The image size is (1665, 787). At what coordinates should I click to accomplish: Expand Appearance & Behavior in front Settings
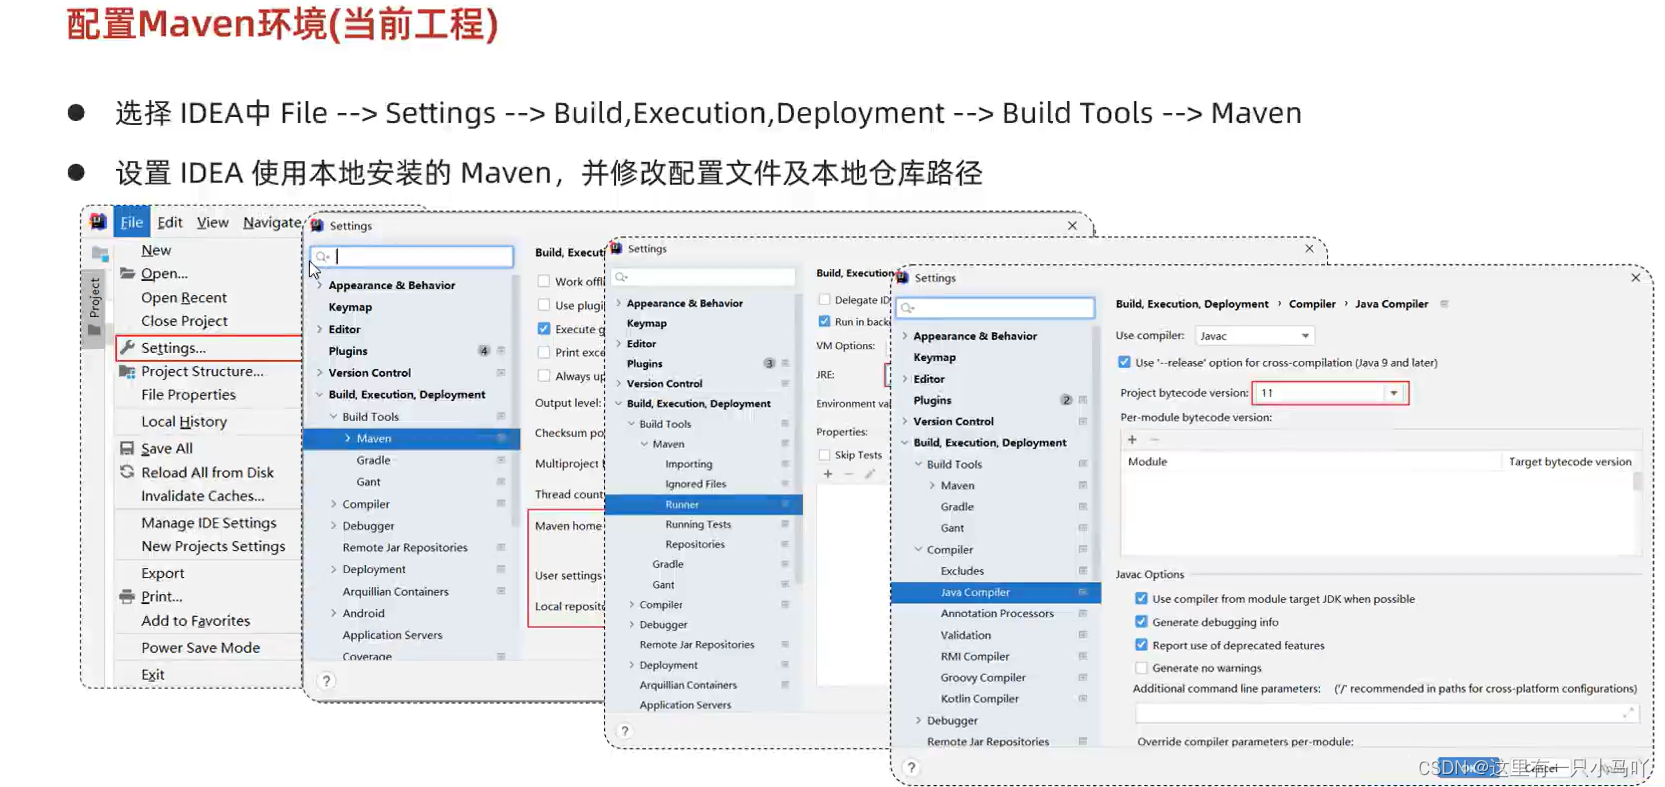905,336
